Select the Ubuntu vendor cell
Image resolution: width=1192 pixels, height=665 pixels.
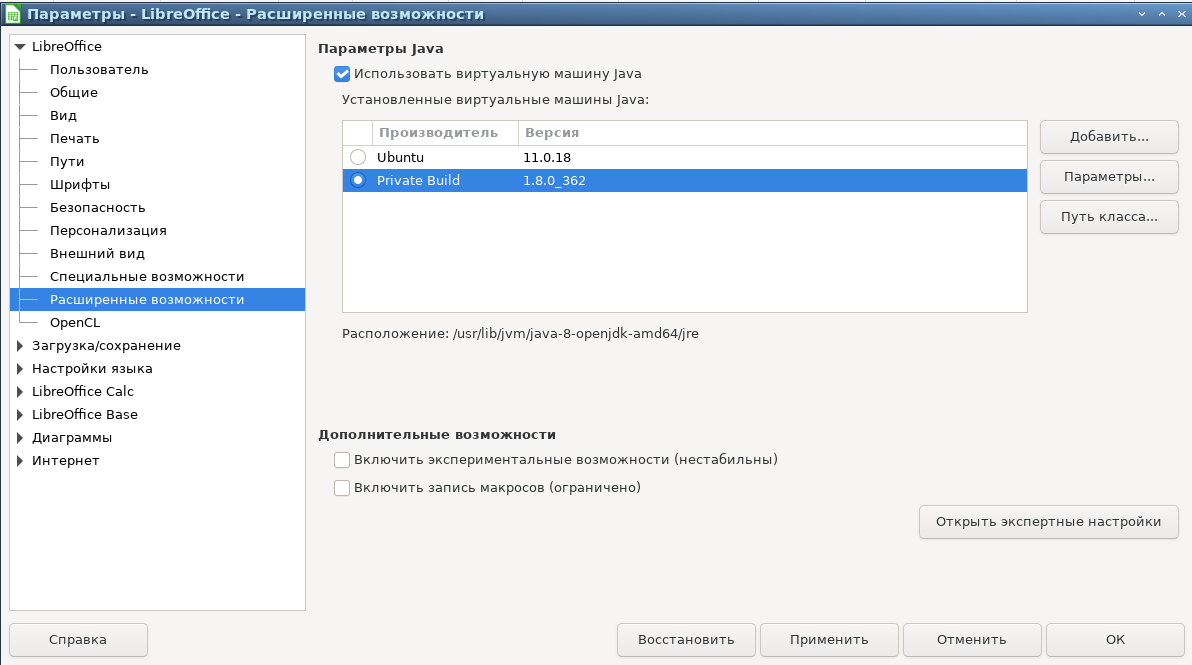(401, 157)
